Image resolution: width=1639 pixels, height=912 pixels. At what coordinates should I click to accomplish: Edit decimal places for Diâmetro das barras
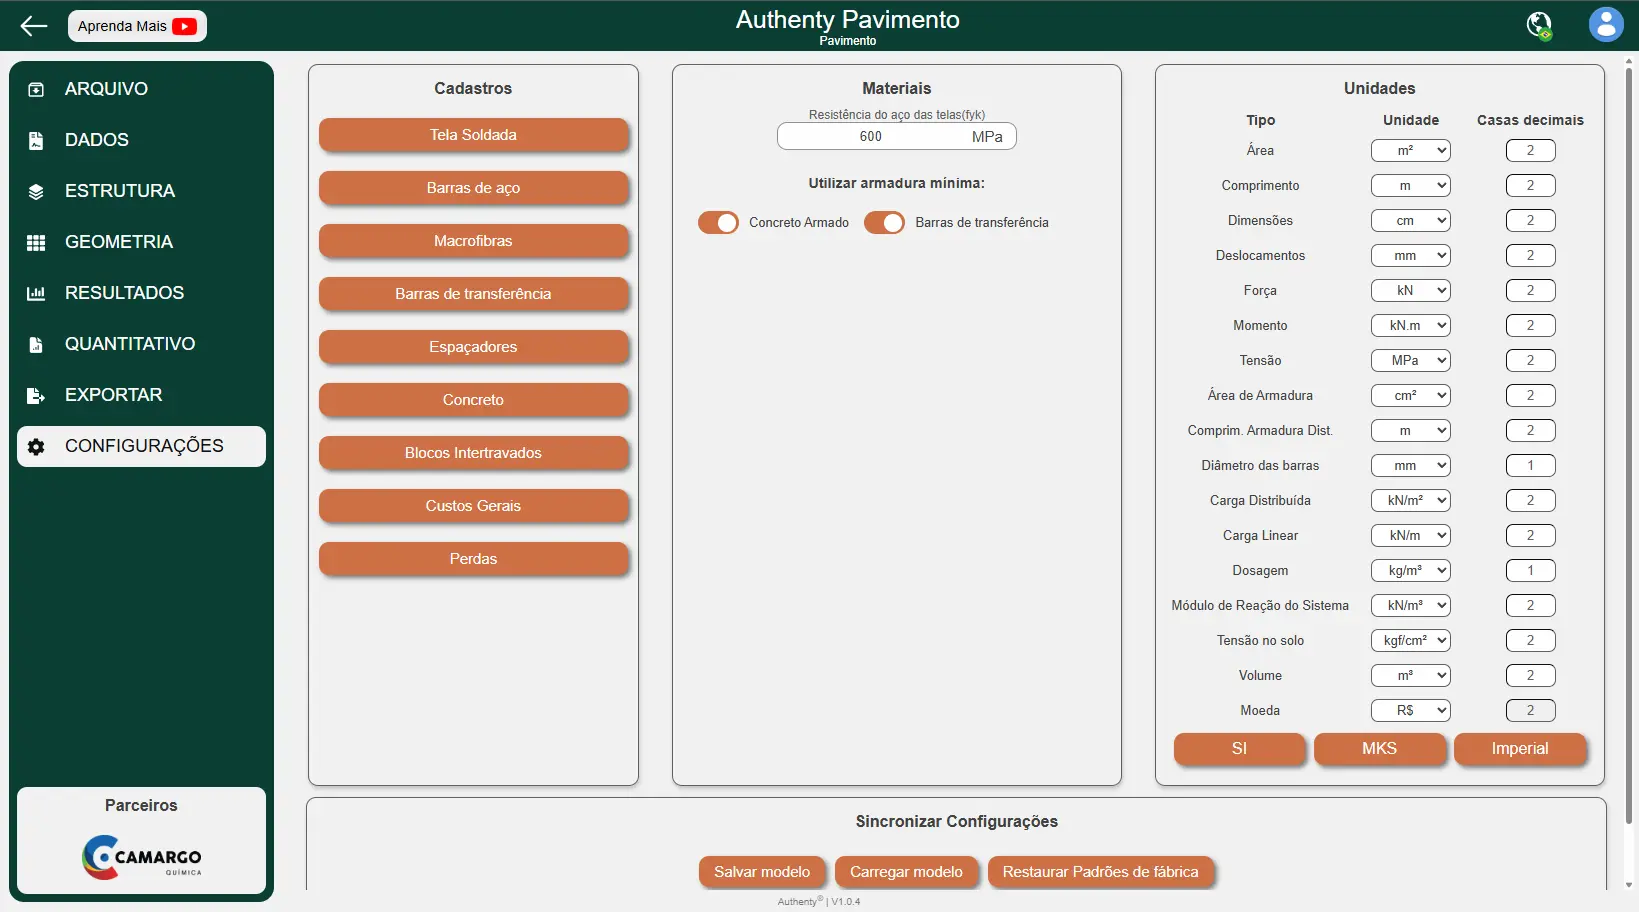1530,465
